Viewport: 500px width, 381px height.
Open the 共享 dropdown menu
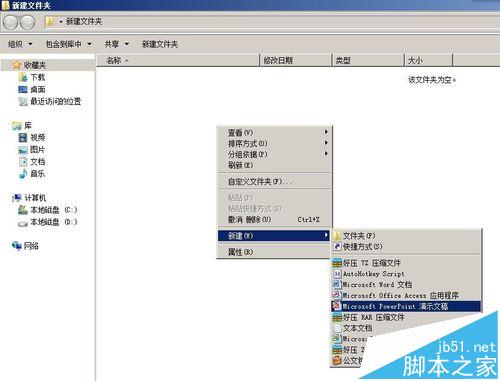pyautogui.click(x=116, y=44)
